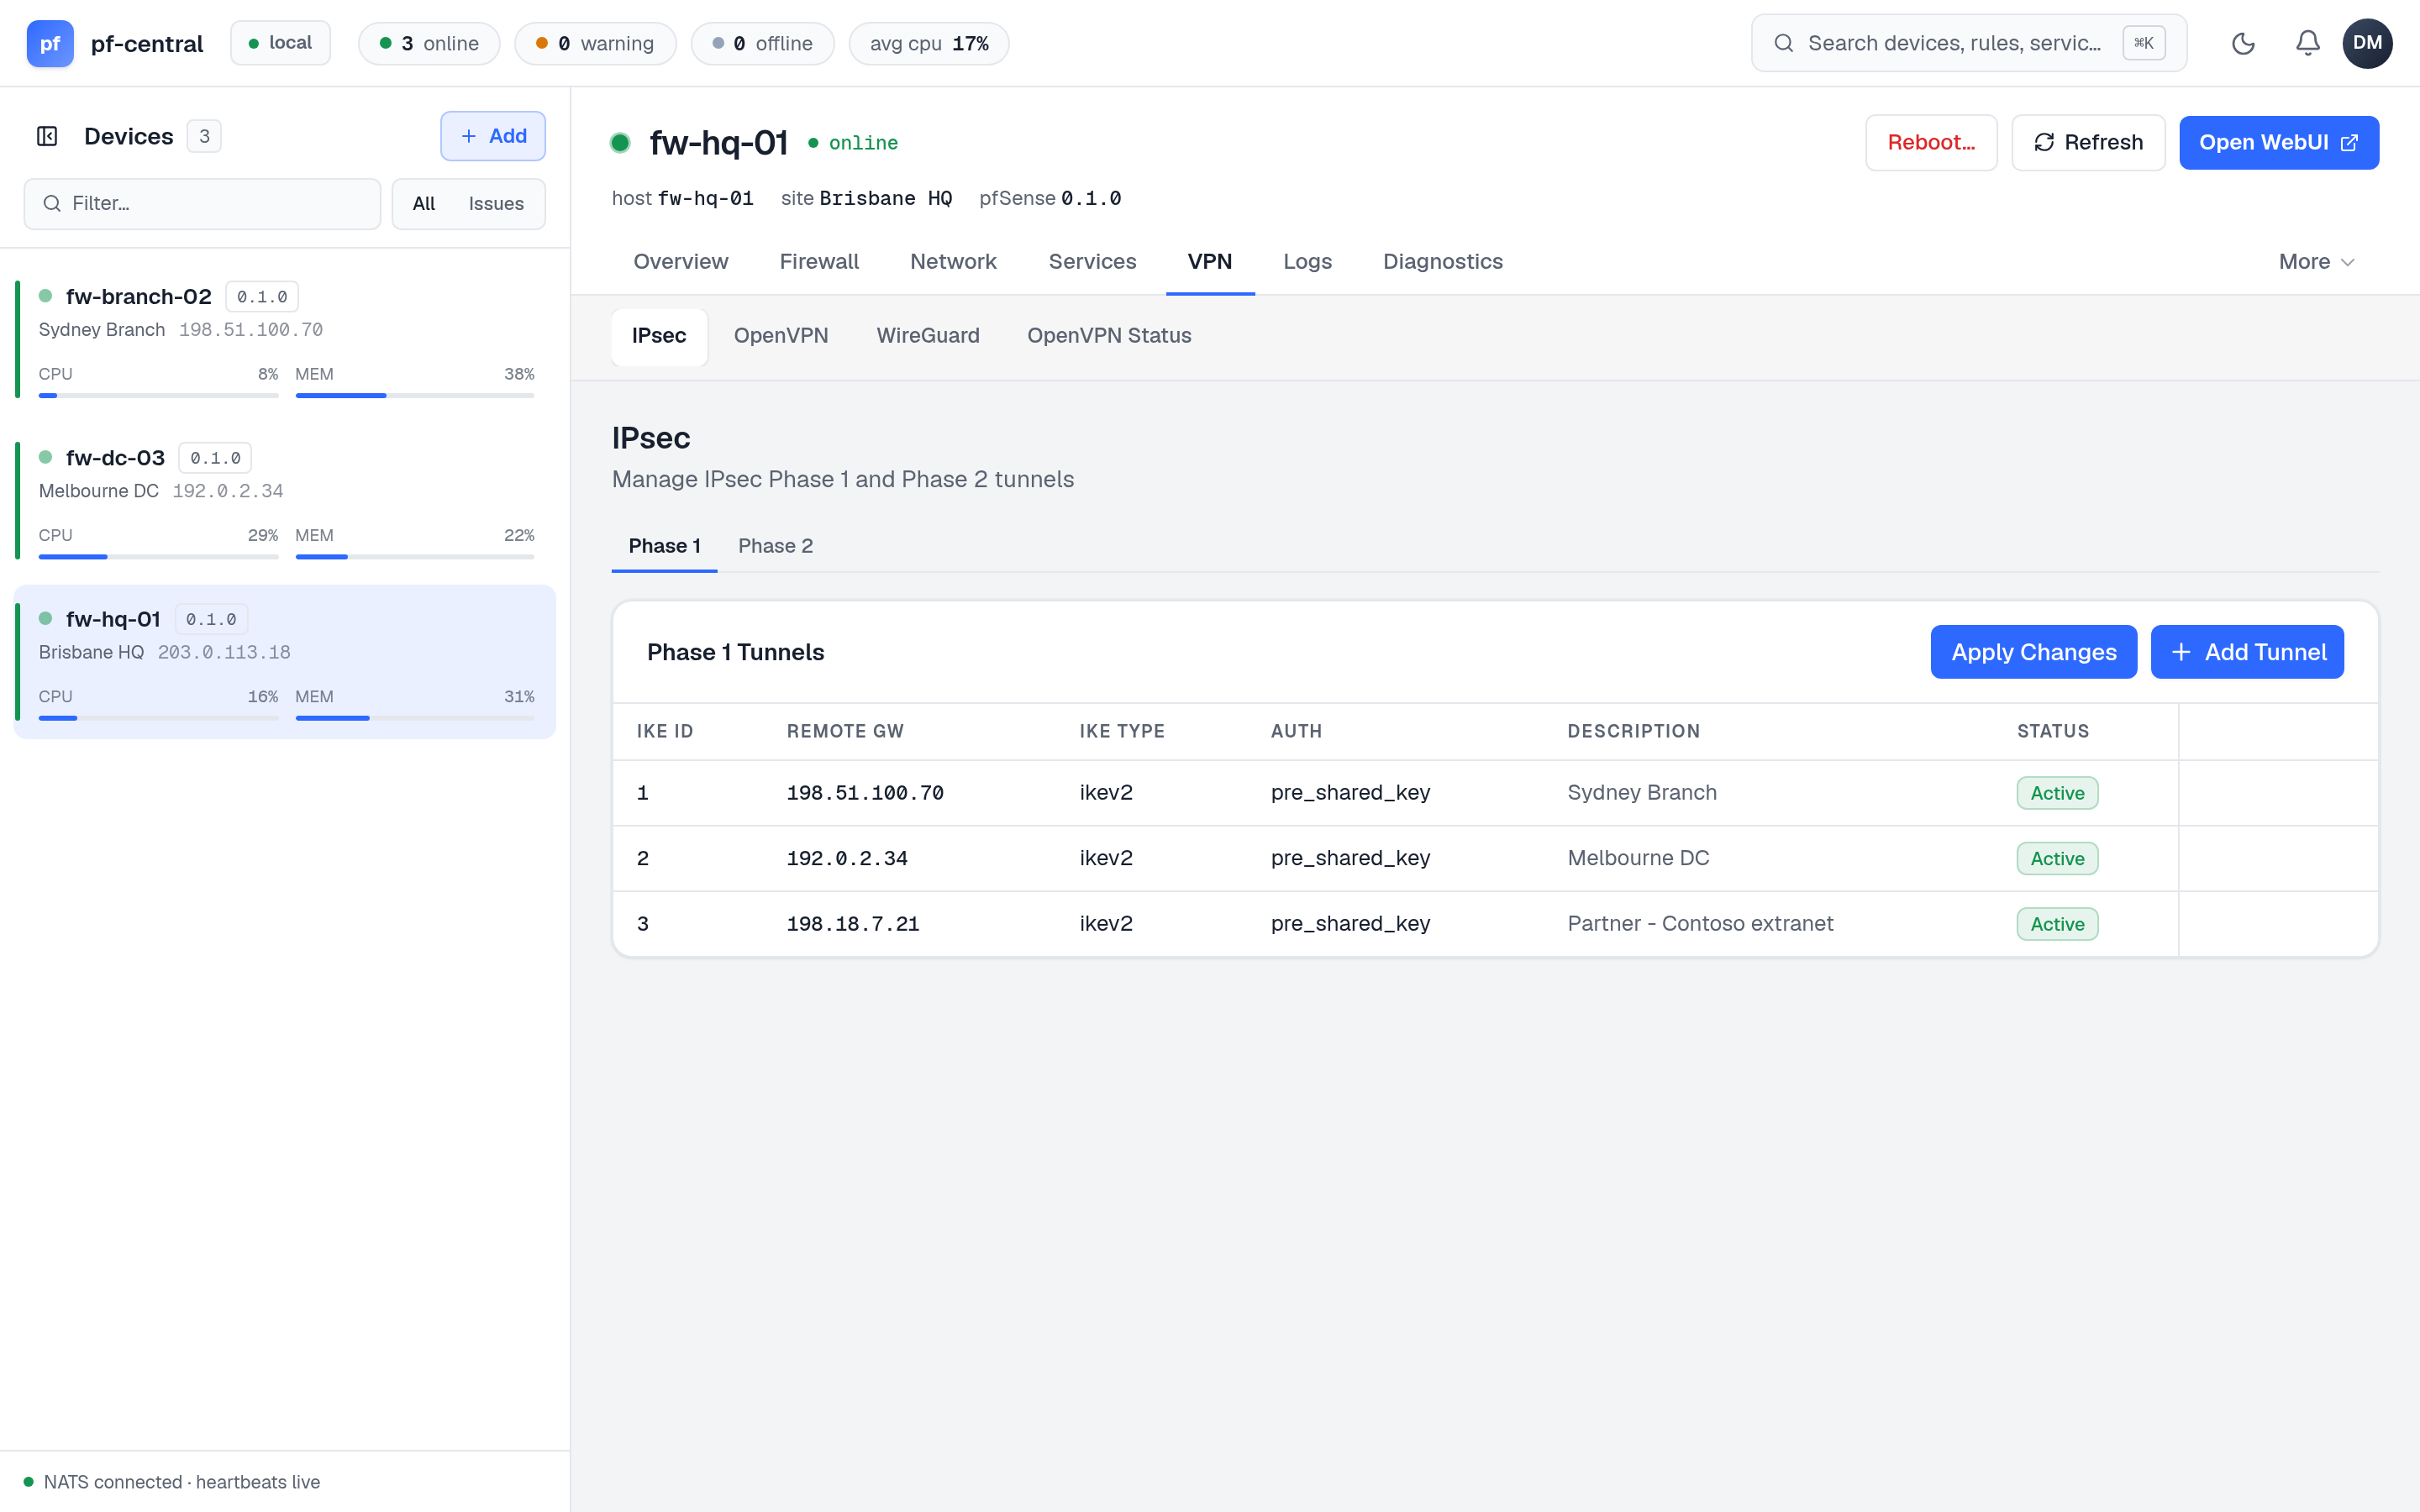Click the large green fw-hq-01 status dot
Image resolution: width=2420 pixels, height=1512 pixels.
coord(620,143)
